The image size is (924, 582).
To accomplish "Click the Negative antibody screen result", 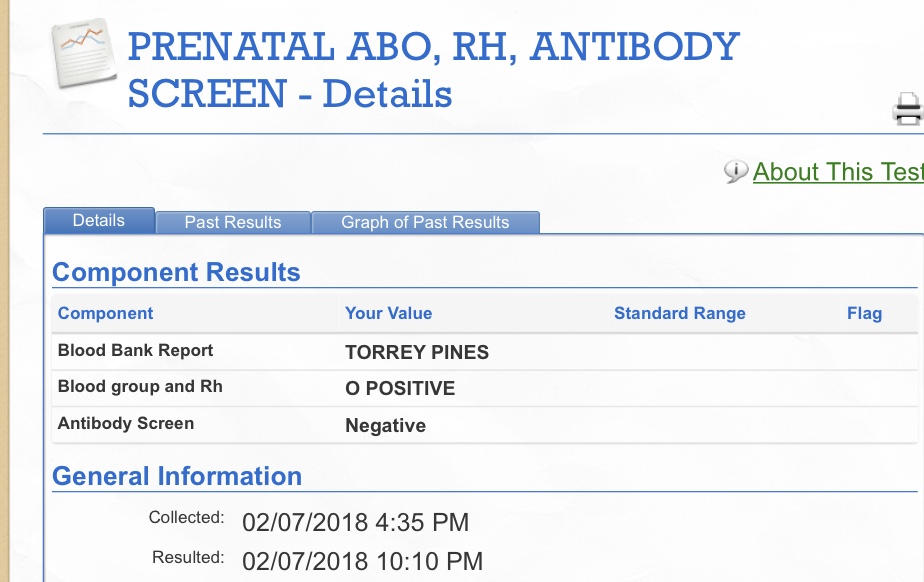I will click(x=385, y=426).
